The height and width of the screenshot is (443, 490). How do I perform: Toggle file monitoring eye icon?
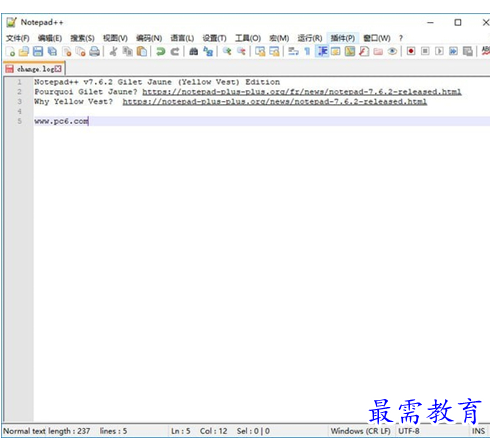[392, 51]
